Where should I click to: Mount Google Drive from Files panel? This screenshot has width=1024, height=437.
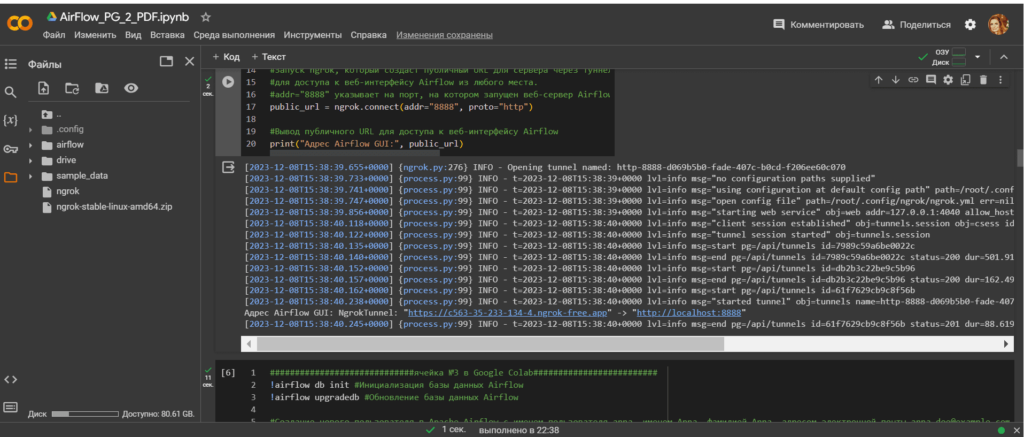click(x=102, y=88)
